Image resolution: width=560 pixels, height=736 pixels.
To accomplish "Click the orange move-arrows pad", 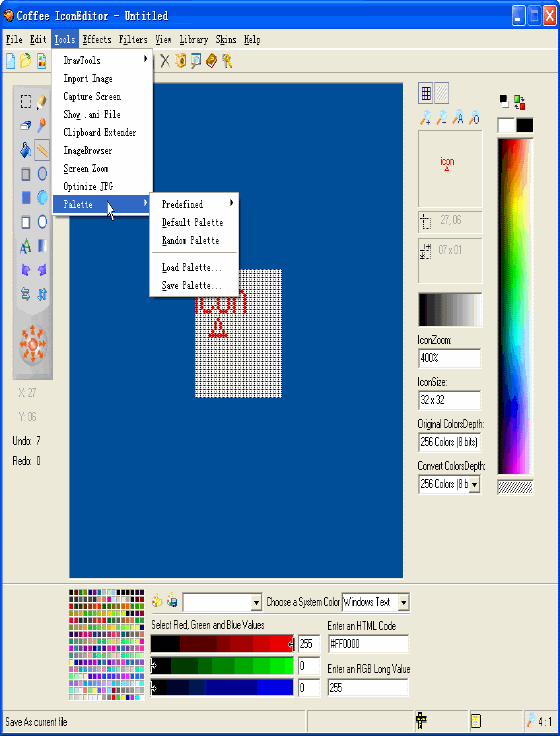I will pos(33,345).
